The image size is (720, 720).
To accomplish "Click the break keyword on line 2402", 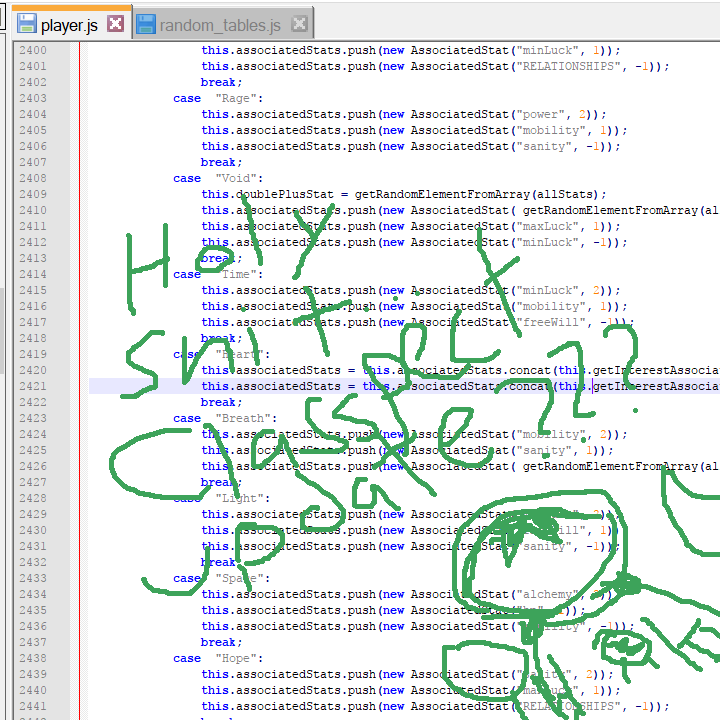I will pos(219,82).
